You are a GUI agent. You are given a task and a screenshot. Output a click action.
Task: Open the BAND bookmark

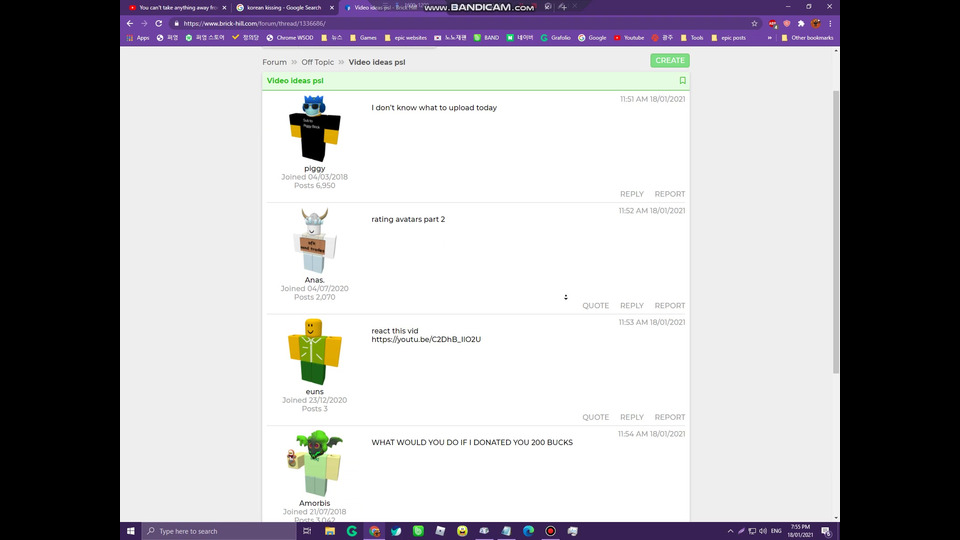pyautogui.click(x=486, y=38)
